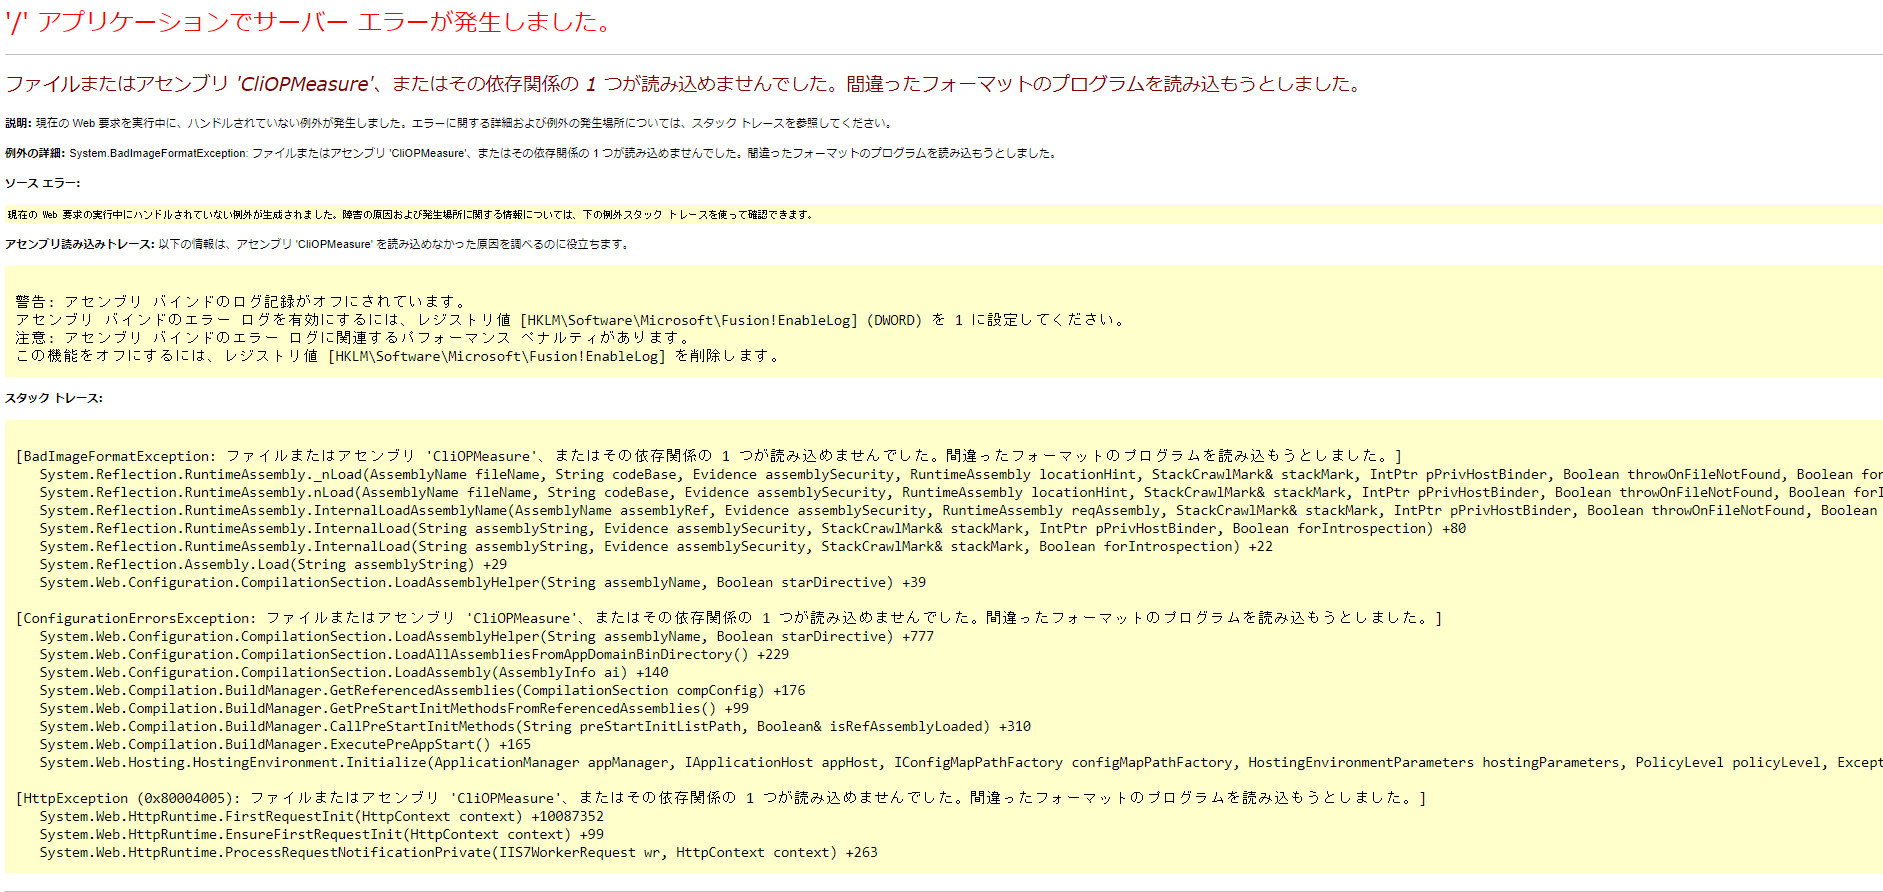Click the 'LoadAllAssembliesFromAppDomainBinDirectory' stack line

click(x=414, y=654)
